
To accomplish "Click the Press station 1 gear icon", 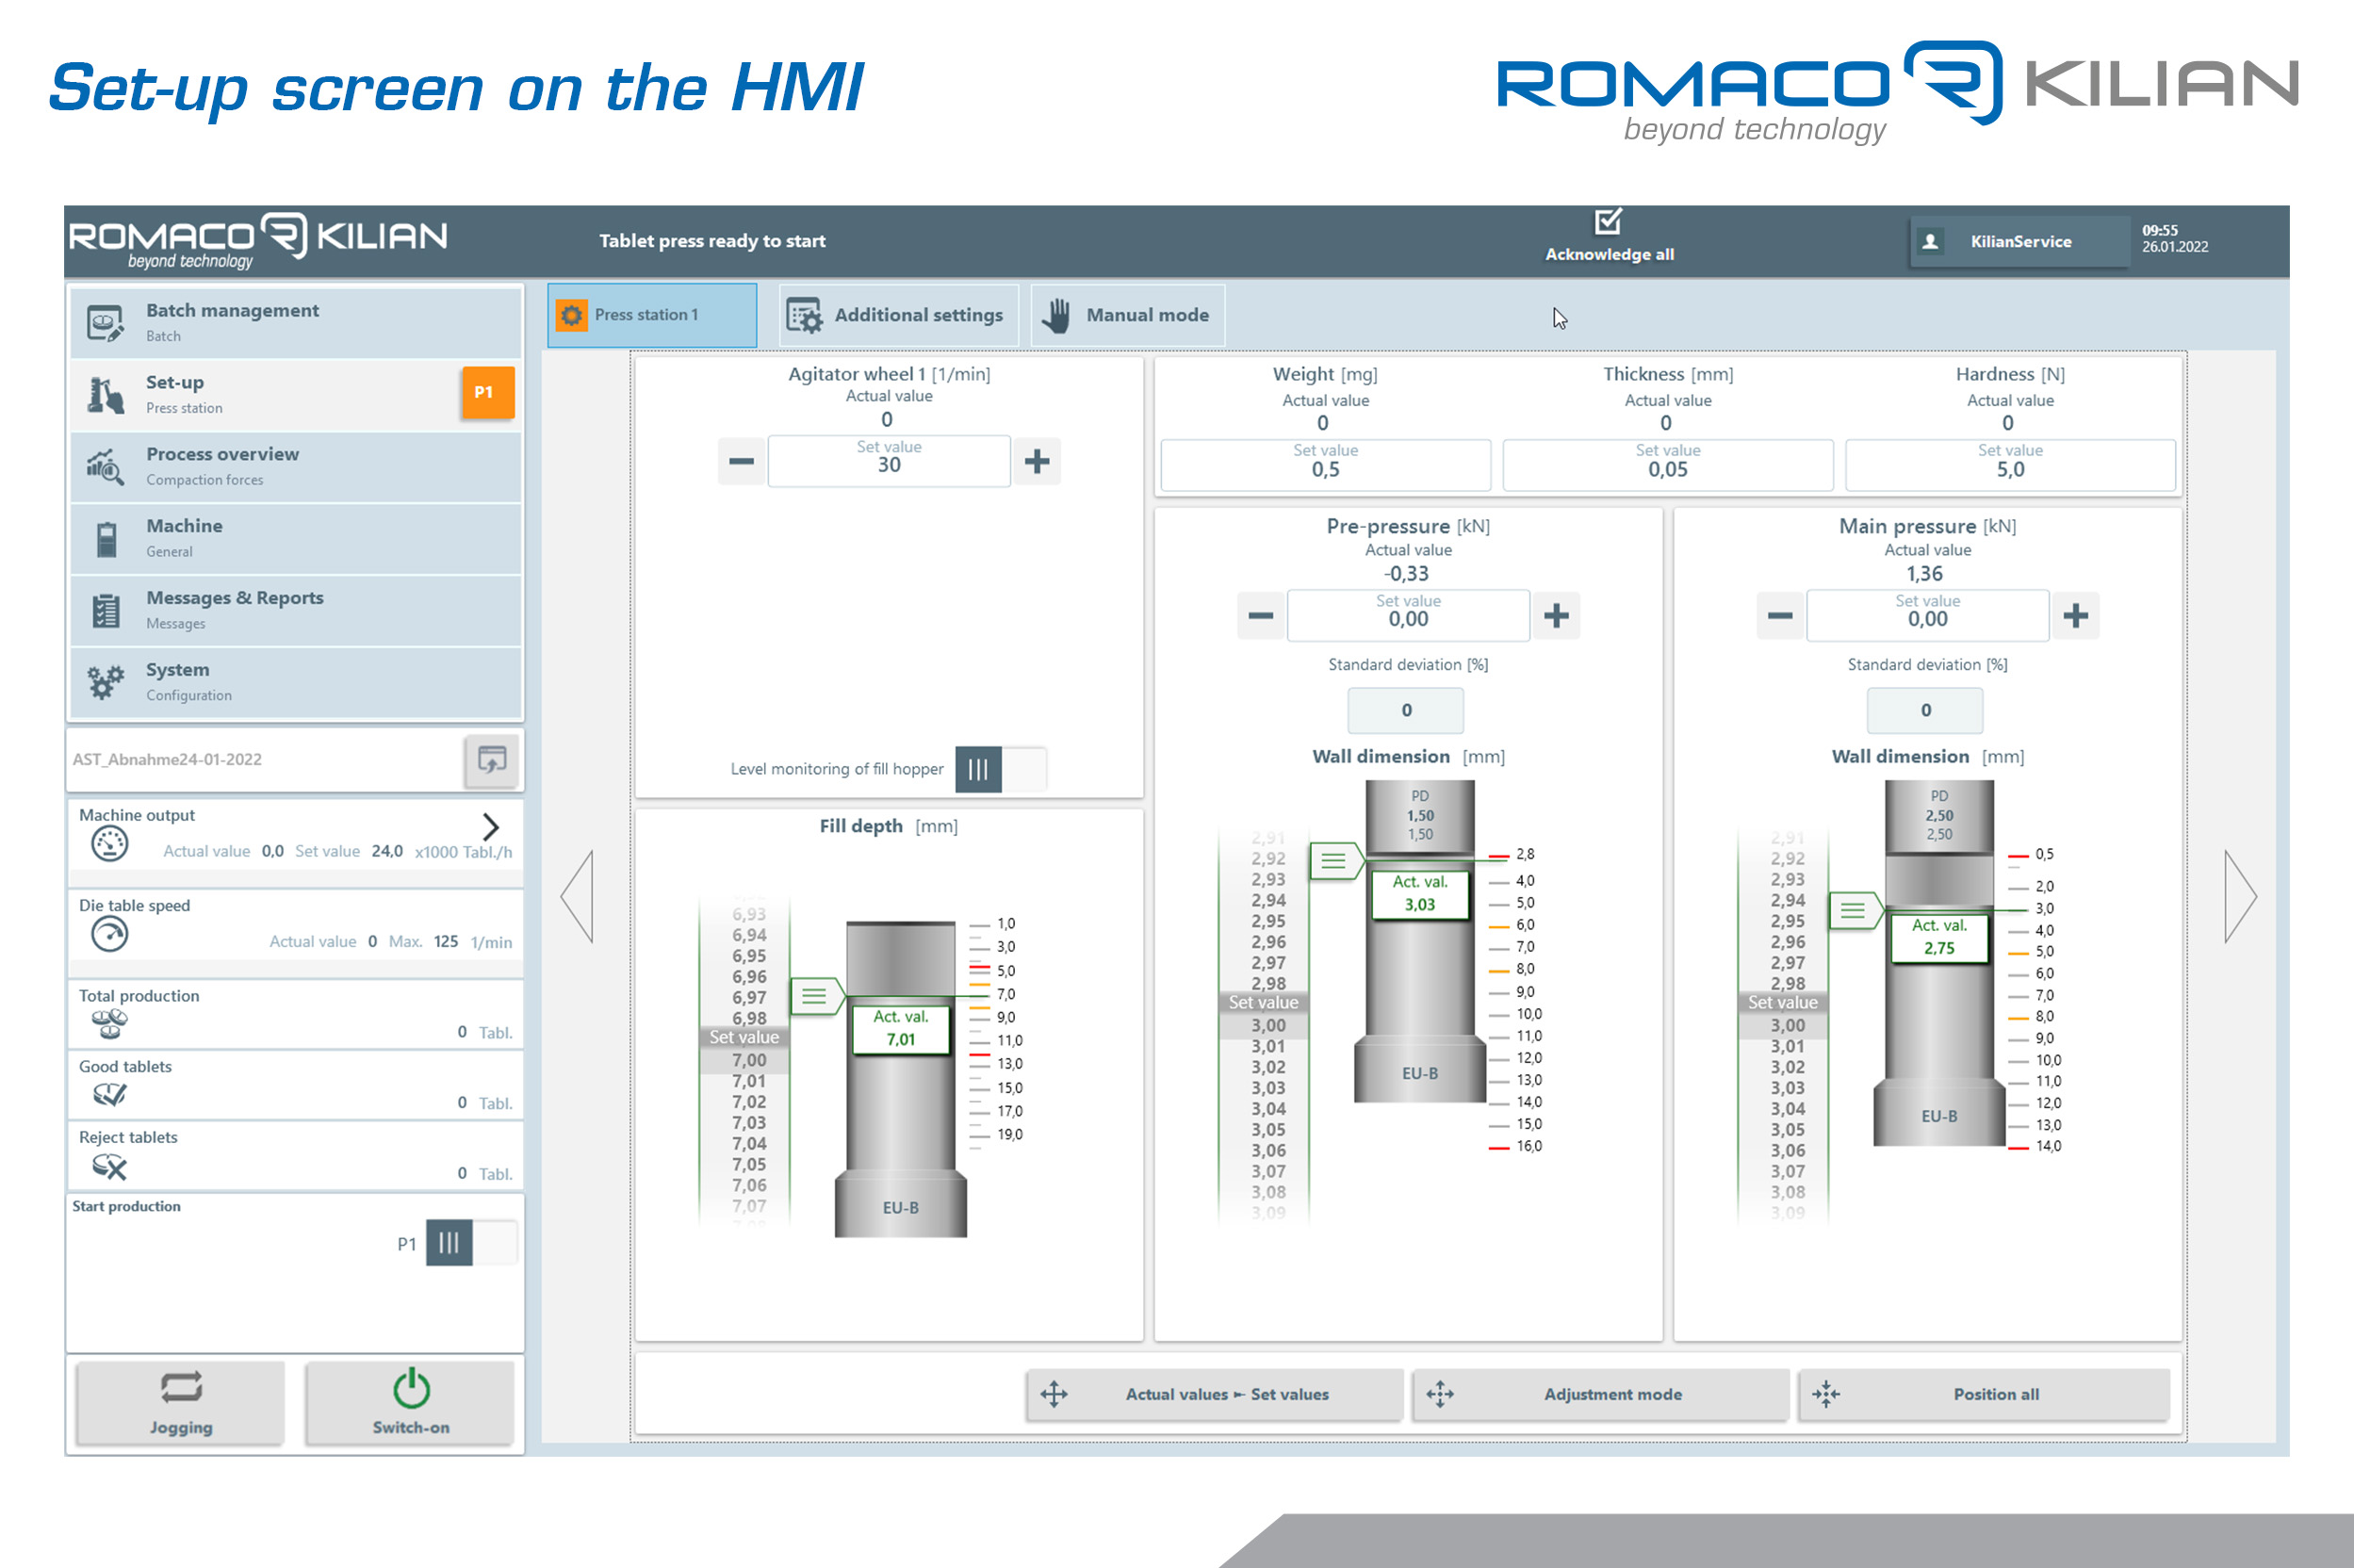I will [571, 315].
